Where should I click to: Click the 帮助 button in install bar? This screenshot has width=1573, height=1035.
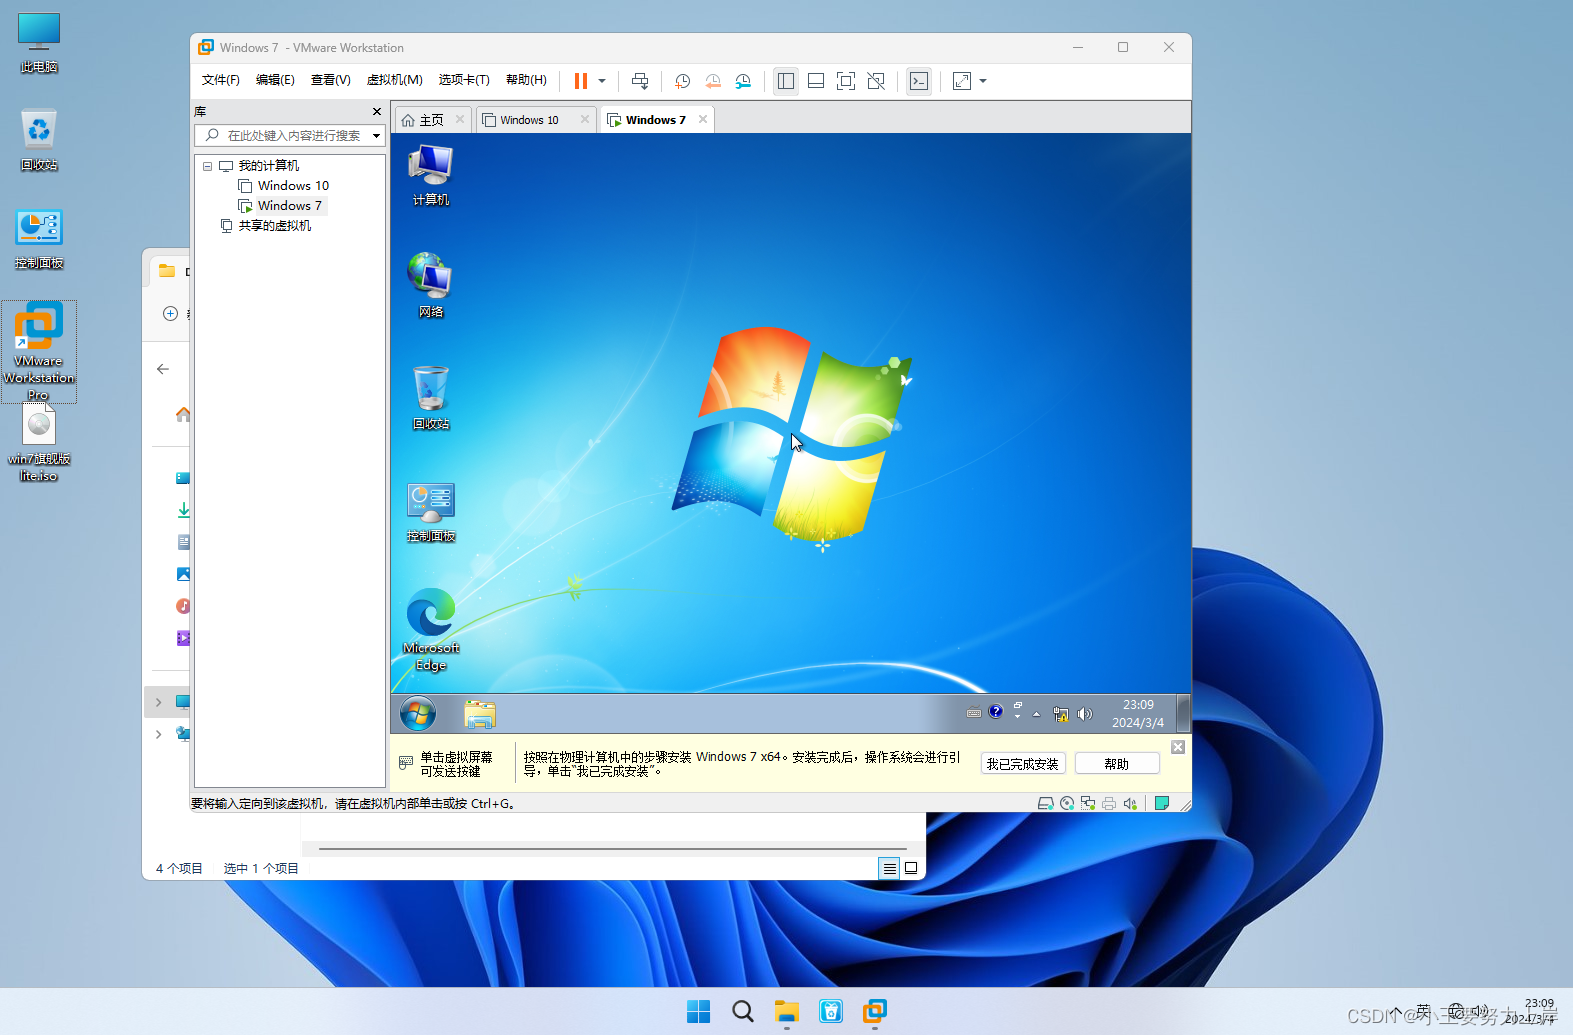[x=1117, y=764]
